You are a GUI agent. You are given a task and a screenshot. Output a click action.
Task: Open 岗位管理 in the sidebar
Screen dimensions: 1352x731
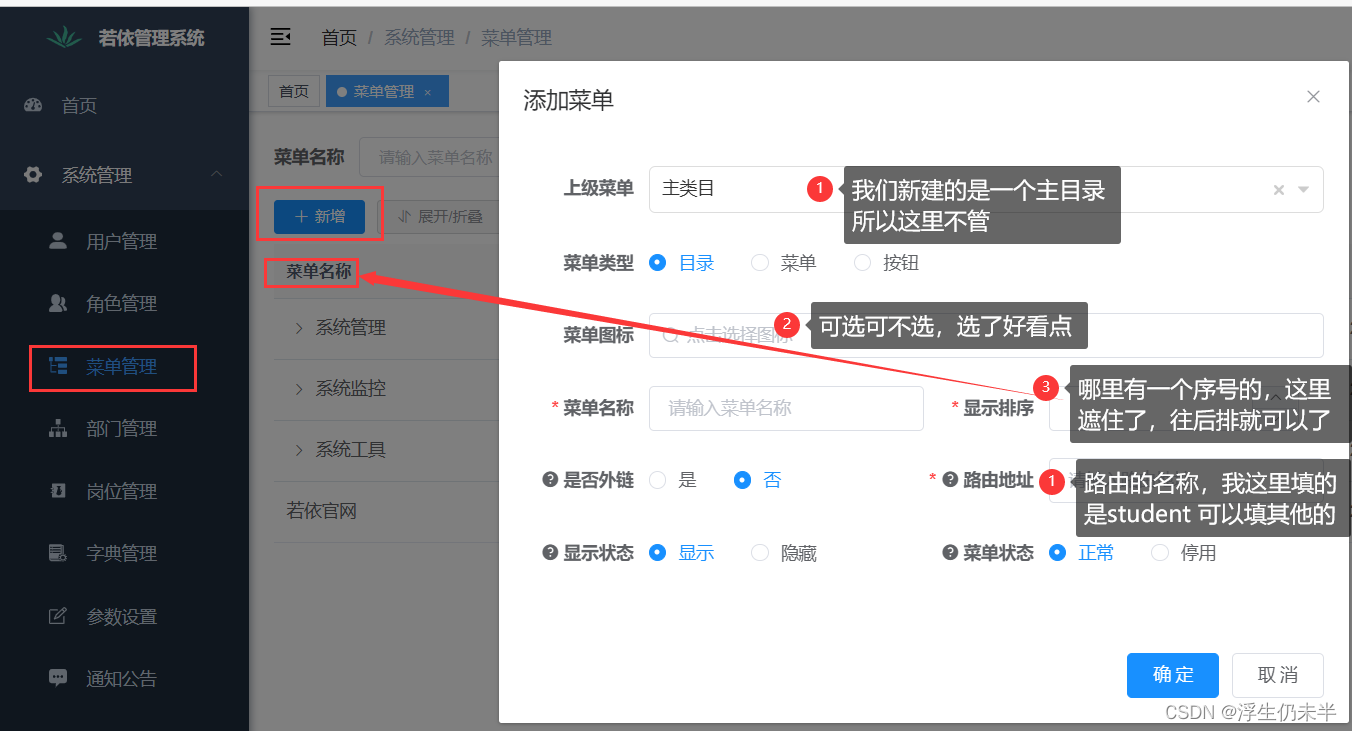tap(124, 491)
